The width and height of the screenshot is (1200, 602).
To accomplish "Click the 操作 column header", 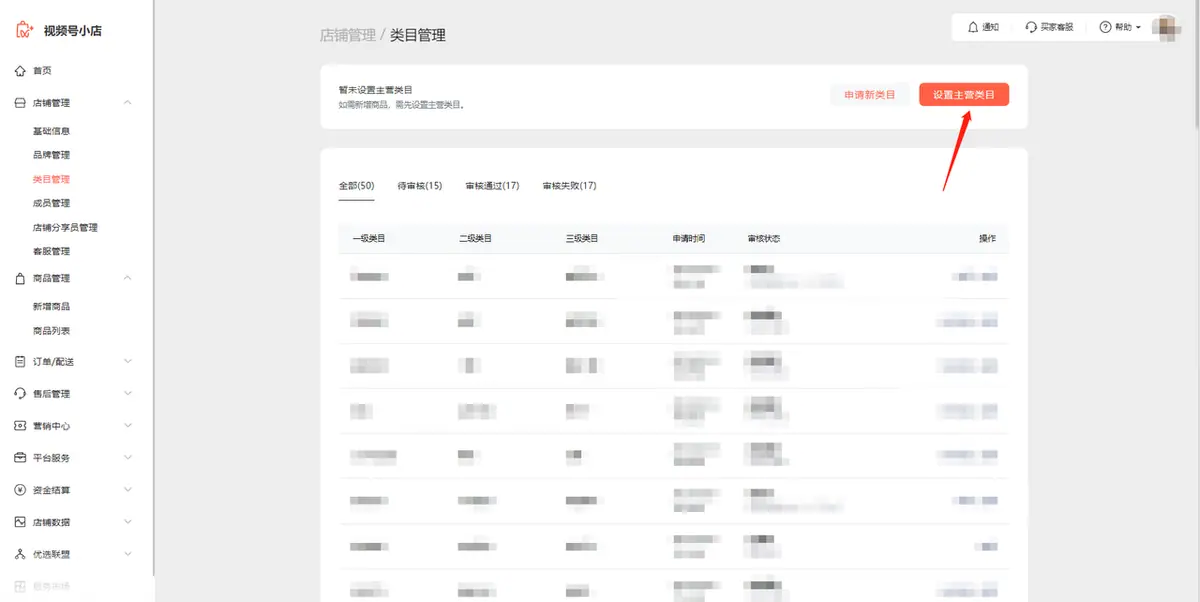I will click(987, 239).
